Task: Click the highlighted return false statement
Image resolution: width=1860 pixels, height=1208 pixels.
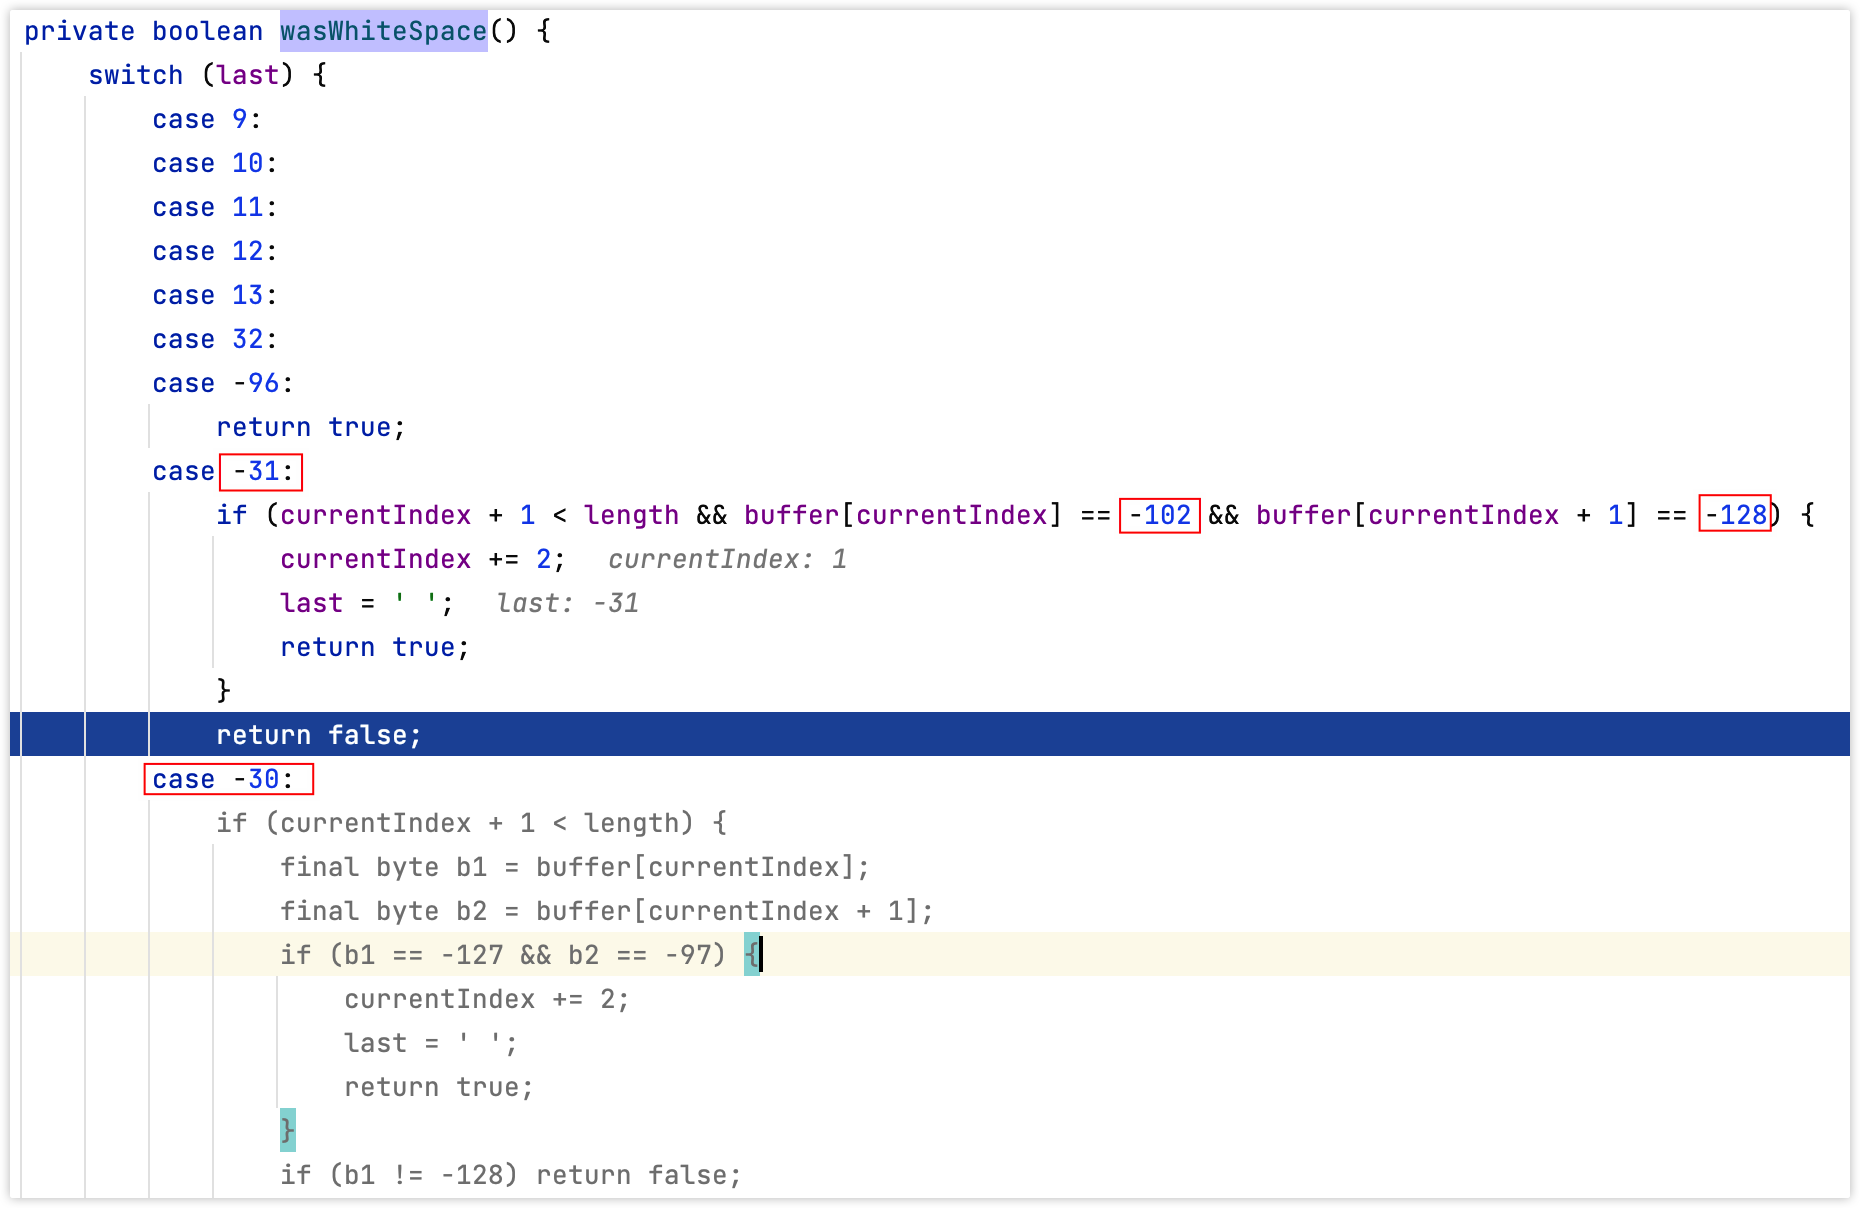Action: coord(319,735)
